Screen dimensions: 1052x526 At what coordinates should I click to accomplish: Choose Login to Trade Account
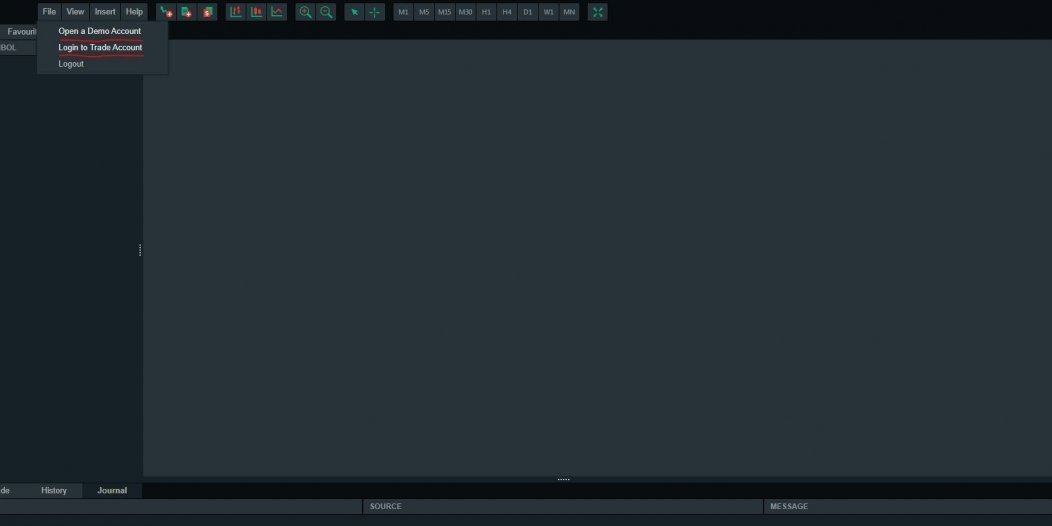[101, 48]
